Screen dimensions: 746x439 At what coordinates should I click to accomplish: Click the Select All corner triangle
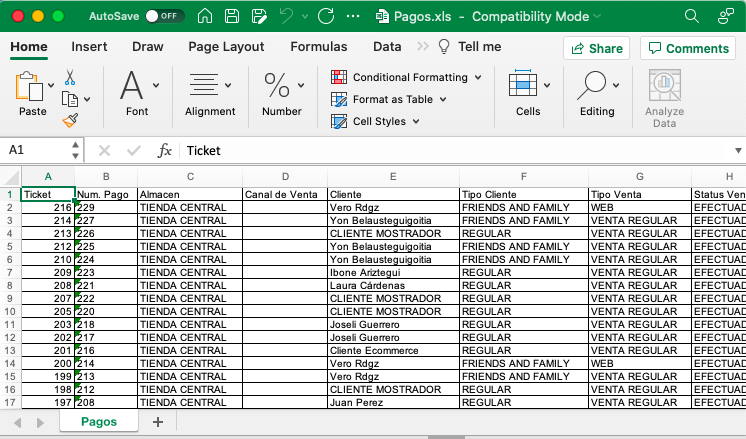point(10,177)
